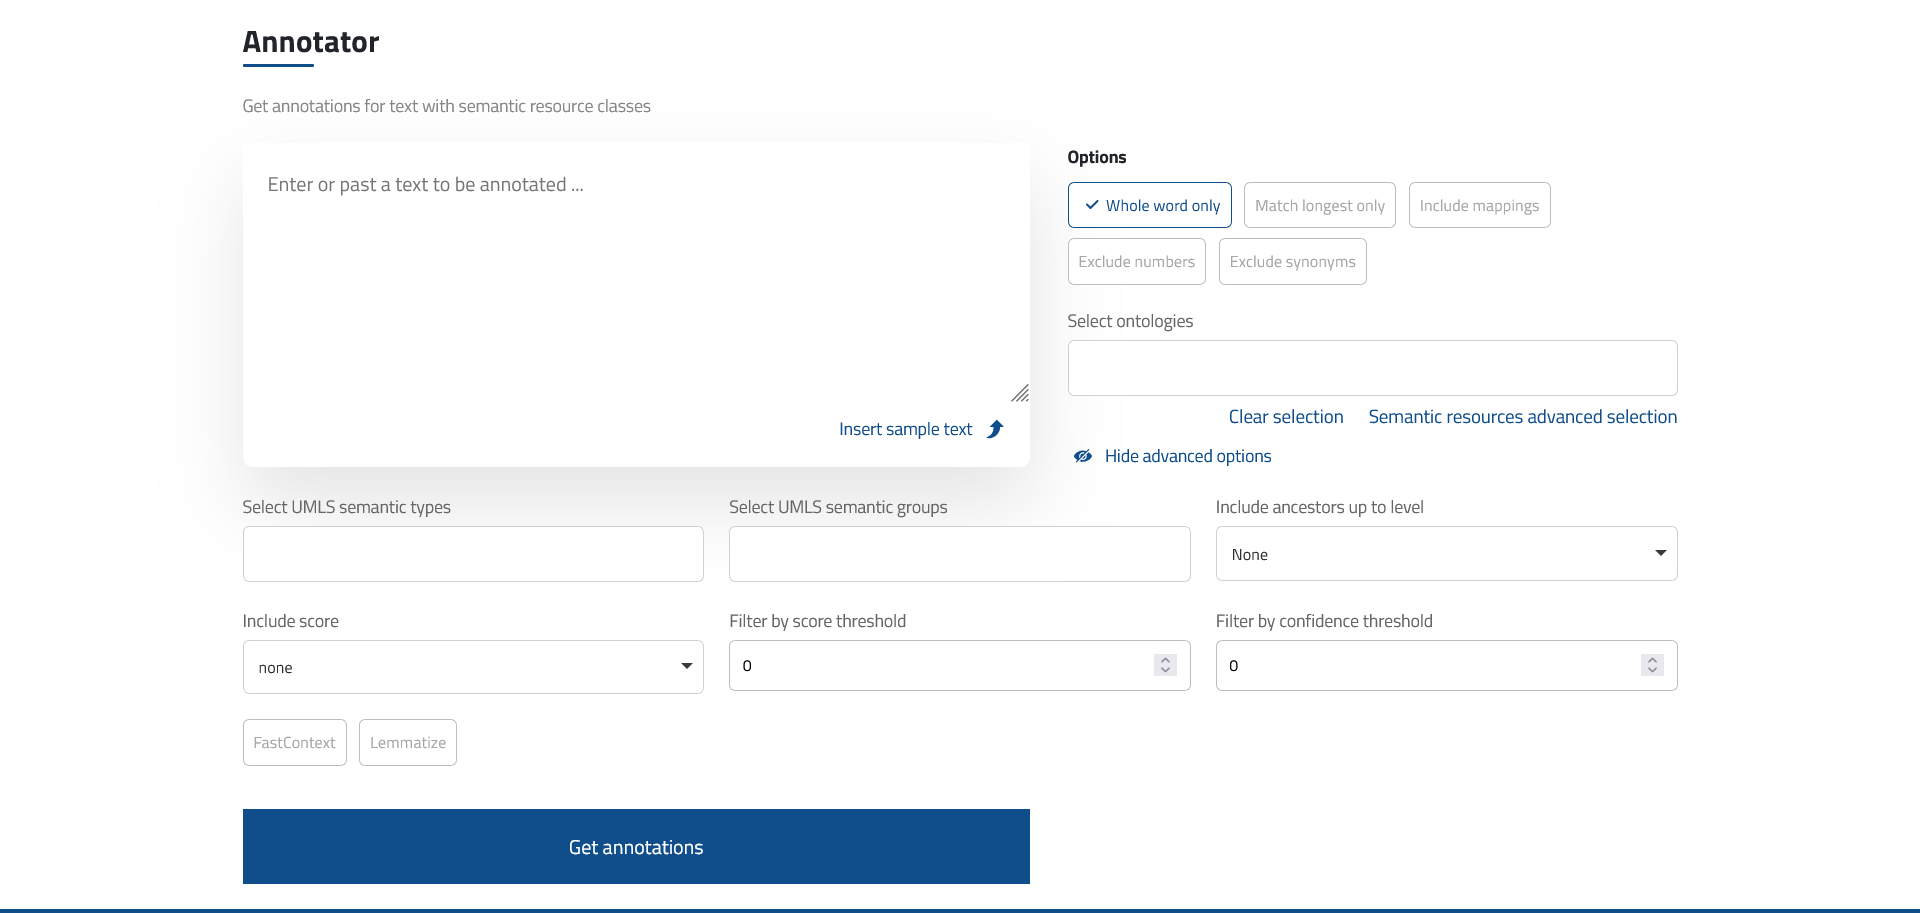Turn on the Lemmatize option

408,742
